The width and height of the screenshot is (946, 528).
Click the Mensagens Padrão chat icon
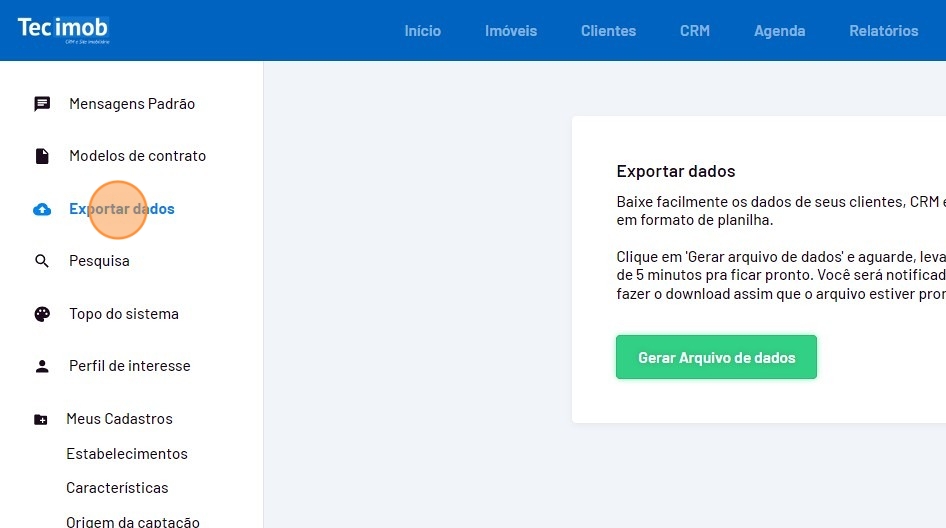pyautogui.click(x=42, y=104)
